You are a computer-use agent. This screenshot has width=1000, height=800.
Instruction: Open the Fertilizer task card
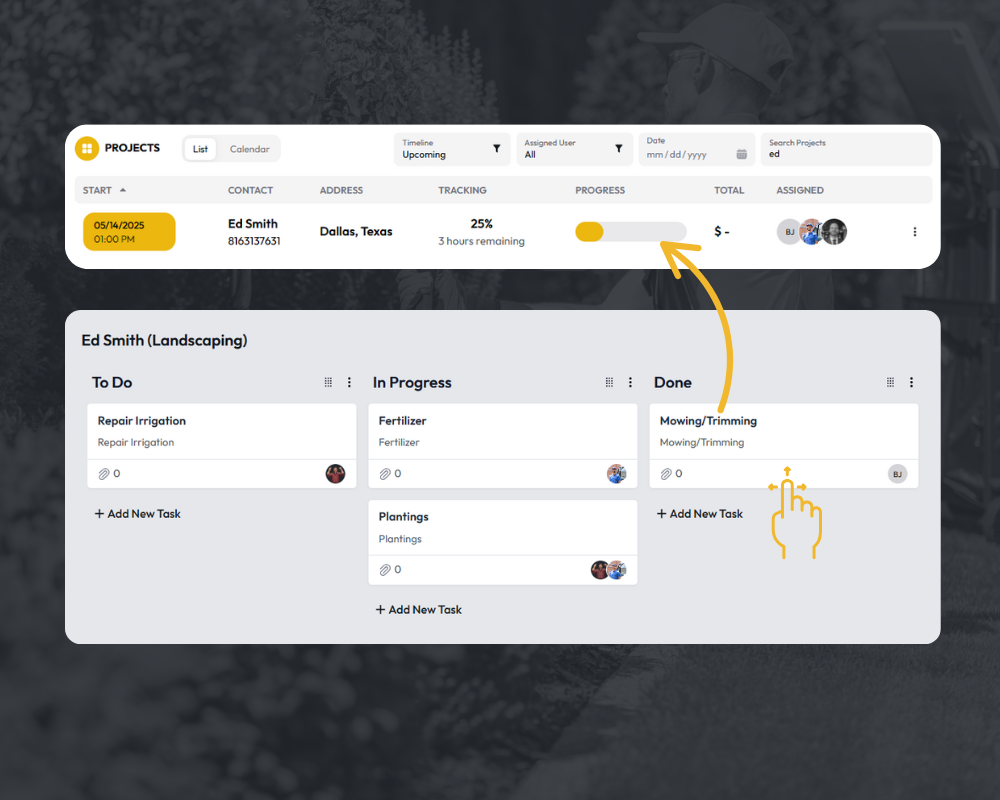point(503,445)
